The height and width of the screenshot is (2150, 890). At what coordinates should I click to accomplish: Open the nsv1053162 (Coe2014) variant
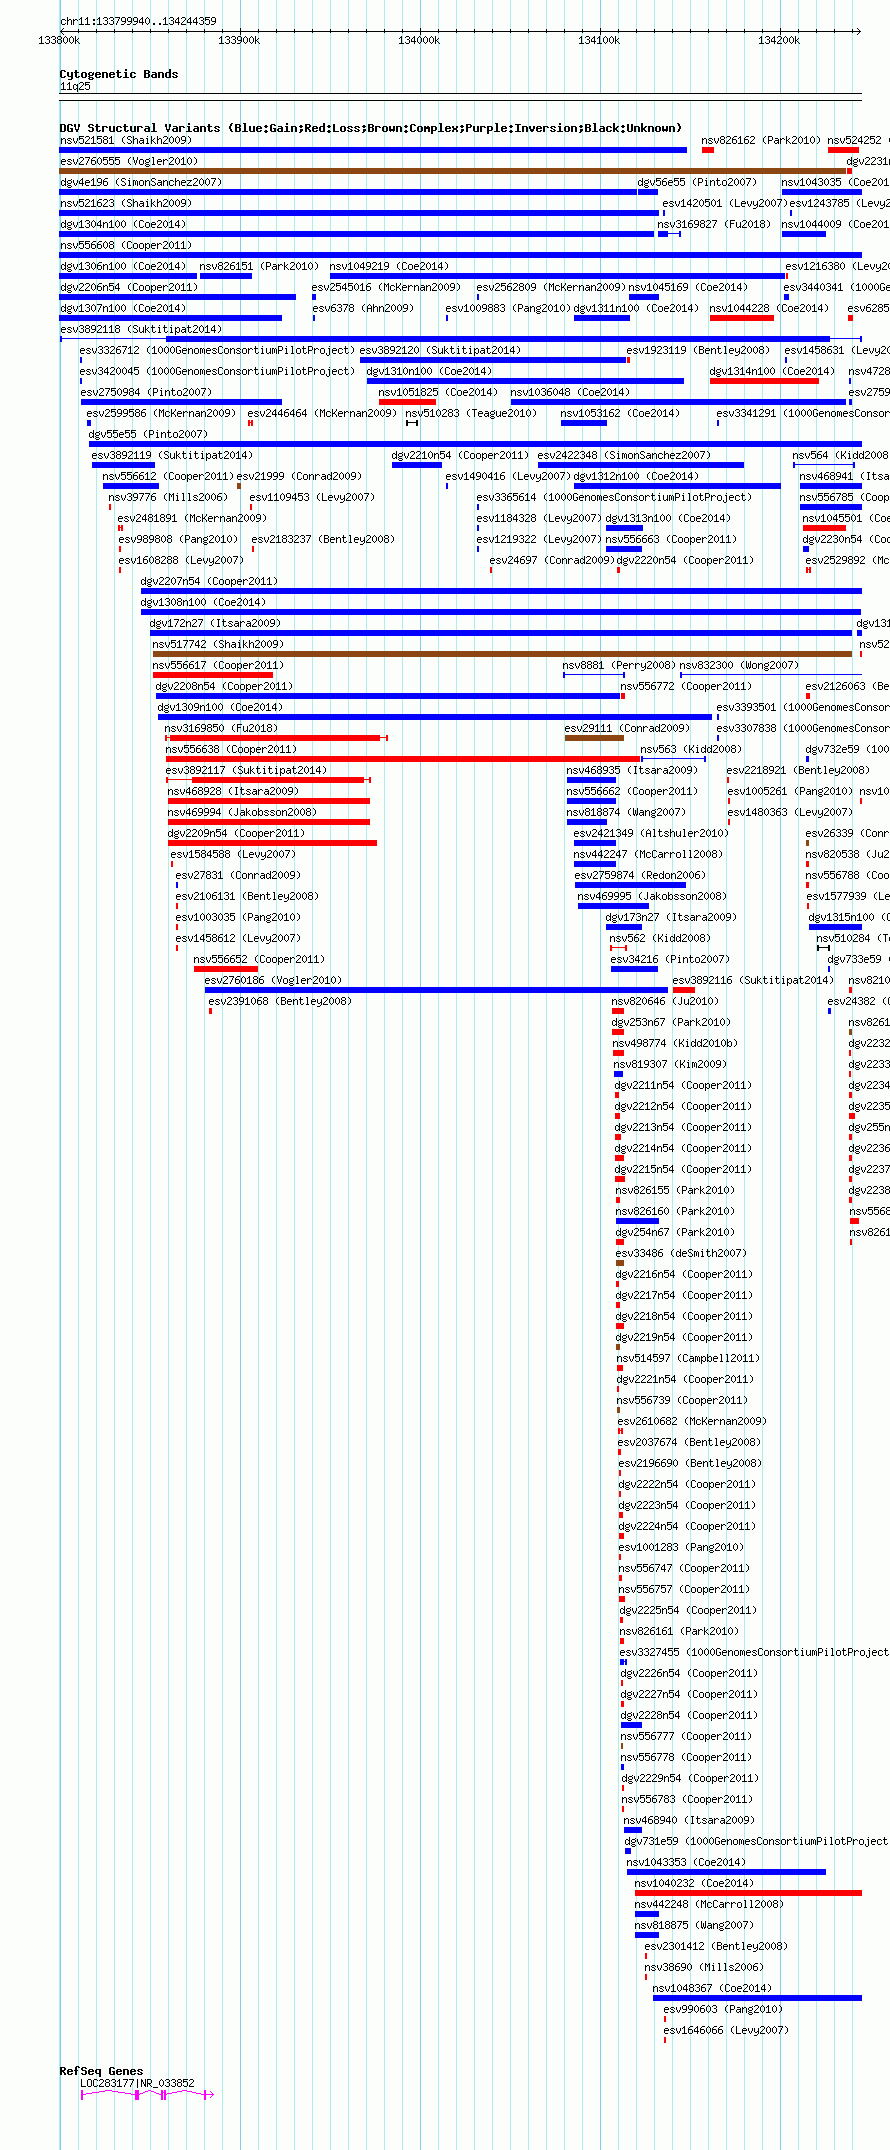(x=584, y=423)
